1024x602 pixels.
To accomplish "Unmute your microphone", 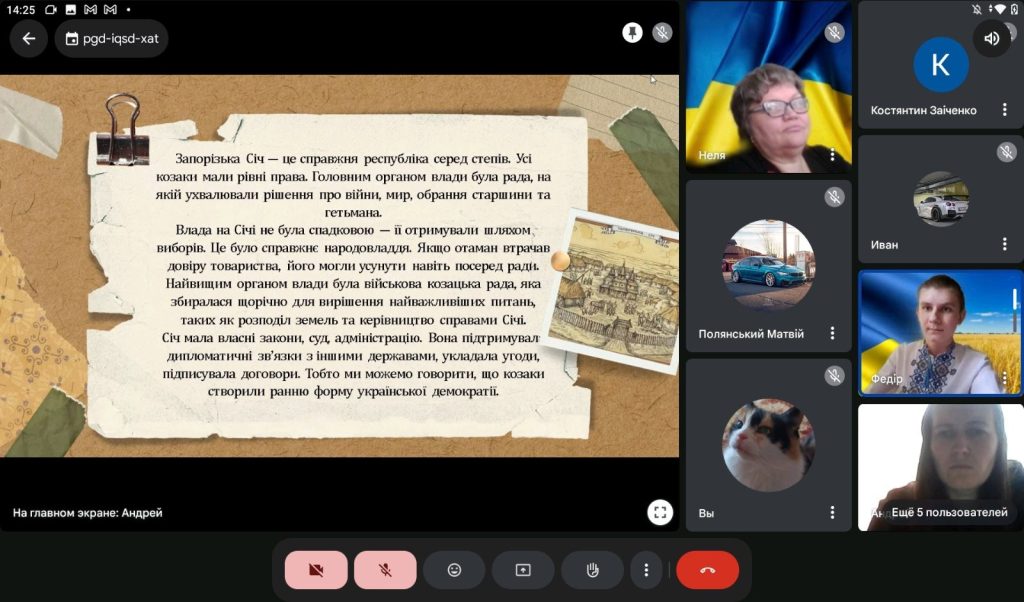I will 385,570.
